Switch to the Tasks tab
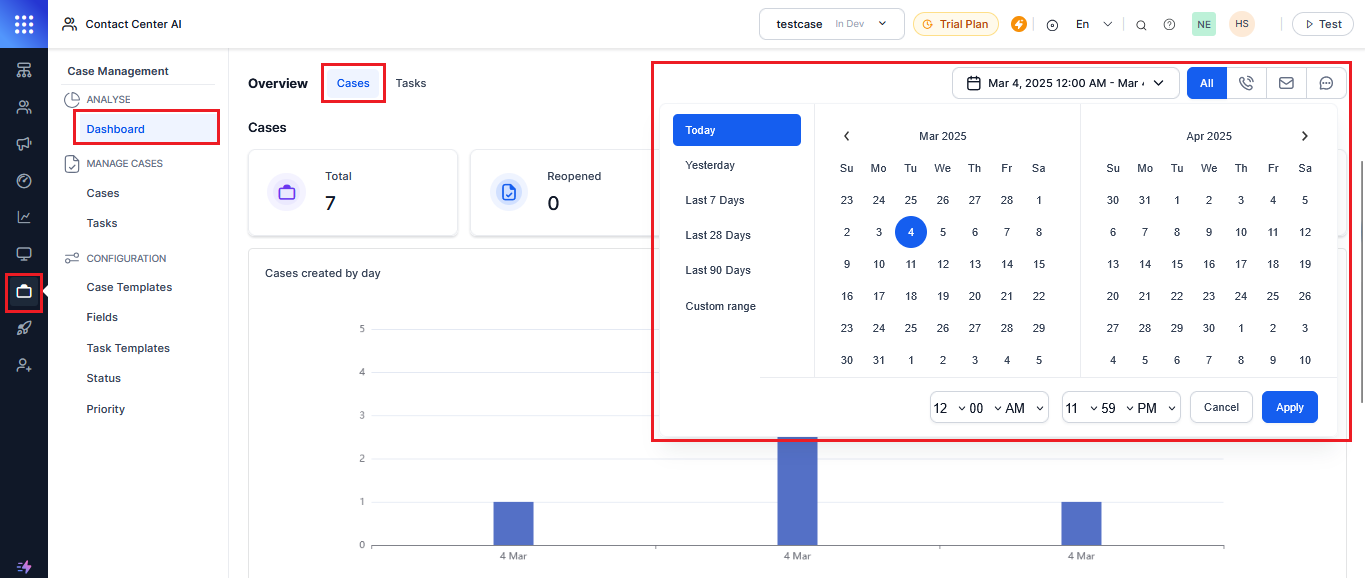1365x578 pixels. pos(411,83)
